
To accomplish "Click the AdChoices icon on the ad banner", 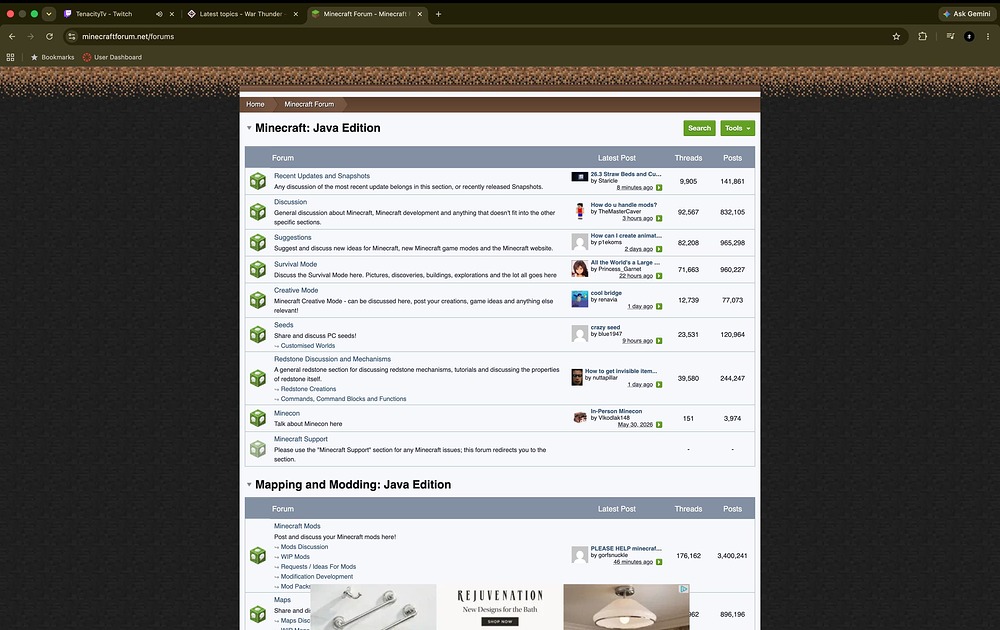I will [684, 589].
